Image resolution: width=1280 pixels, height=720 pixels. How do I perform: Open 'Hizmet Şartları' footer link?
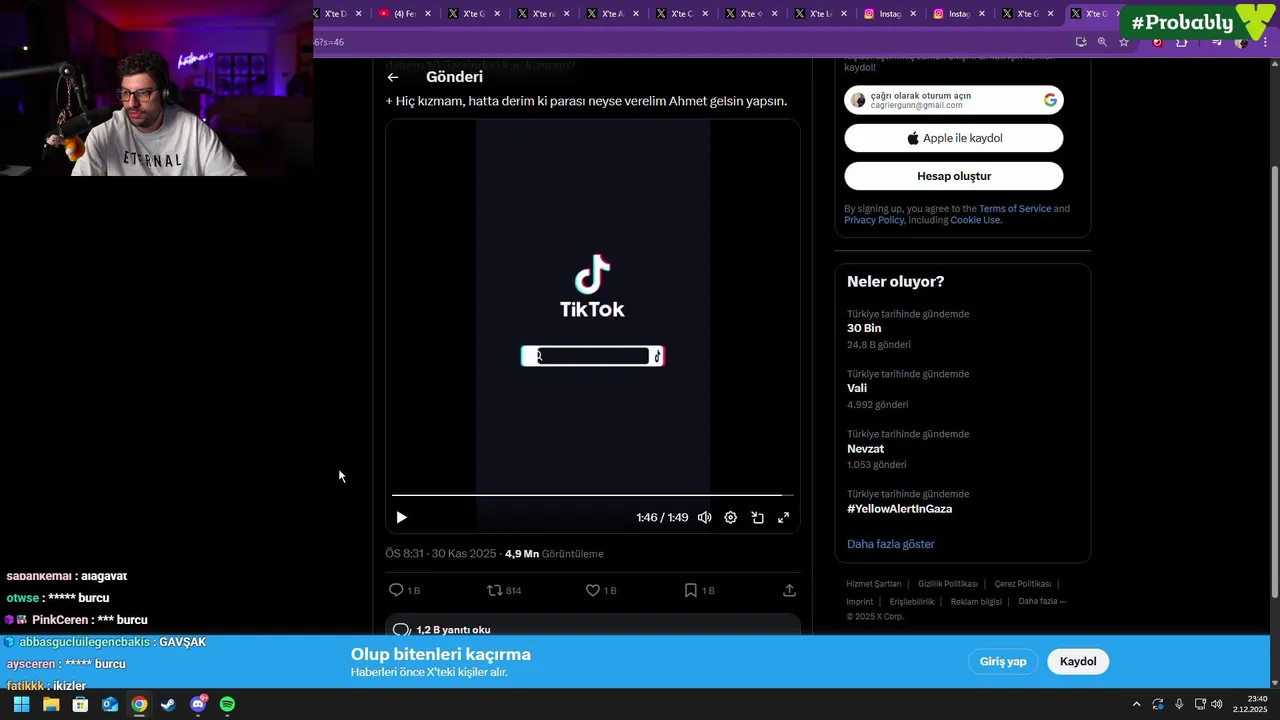874,584
